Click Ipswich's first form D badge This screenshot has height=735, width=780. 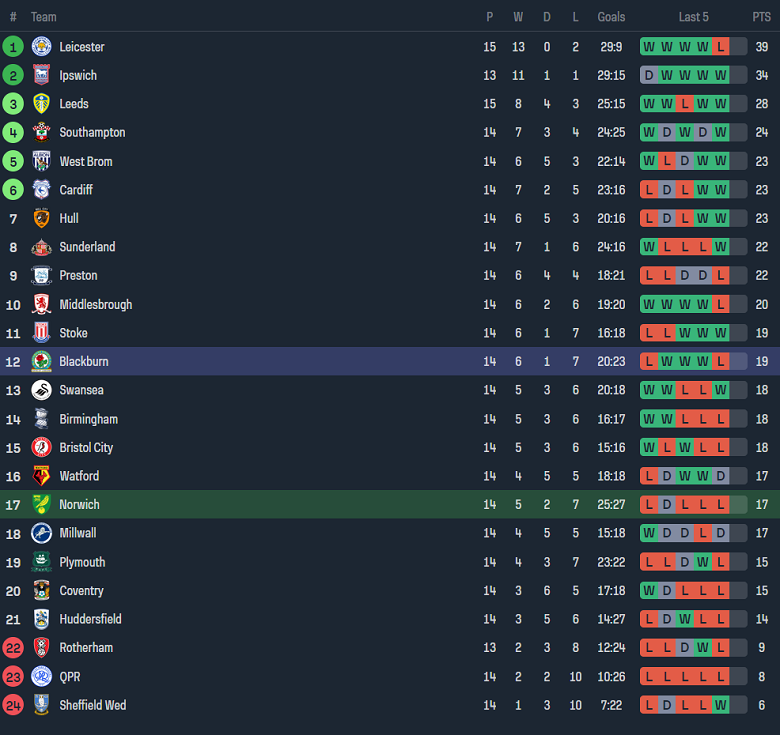pos(649,75)
